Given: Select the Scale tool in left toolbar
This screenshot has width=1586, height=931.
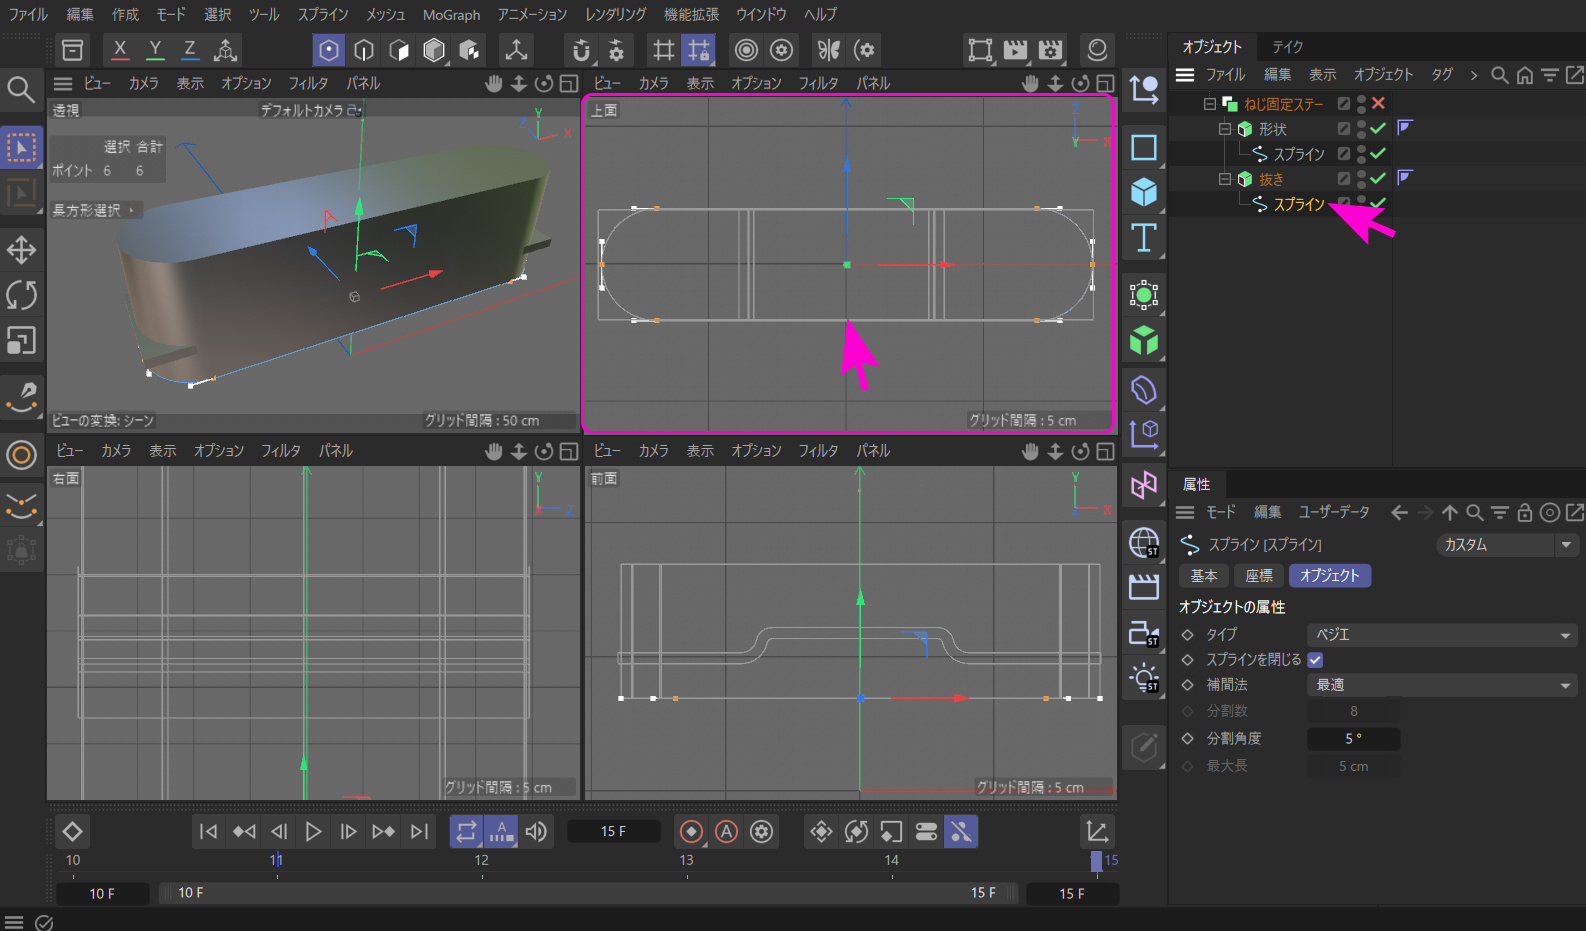Looking at the screenshot, I should point(21,341).
